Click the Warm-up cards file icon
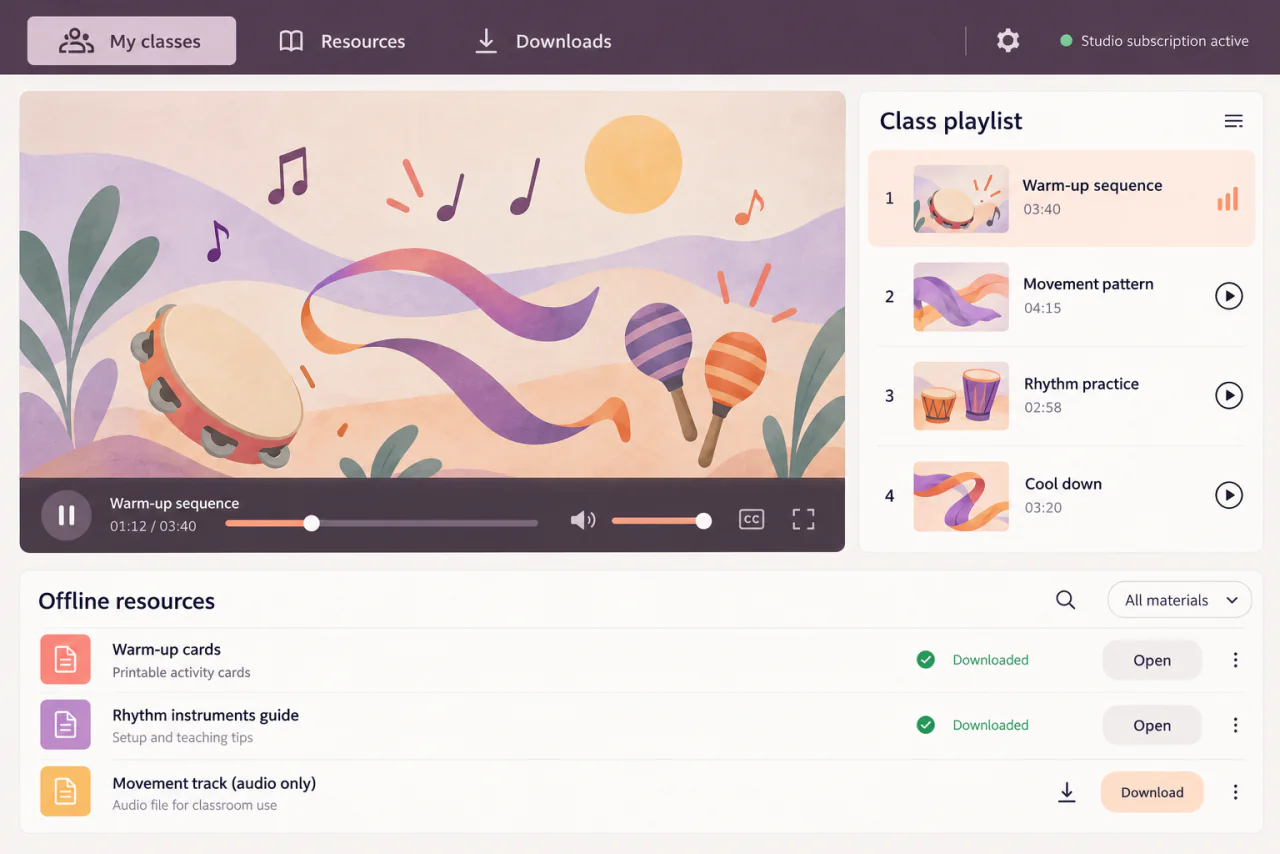 tap(65, 660)
